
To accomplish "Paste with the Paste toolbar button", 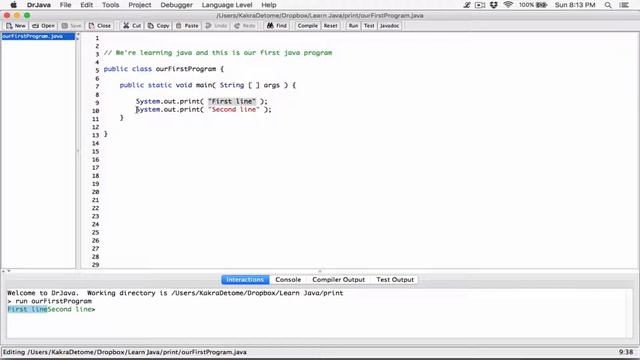I will click(187, 26).
